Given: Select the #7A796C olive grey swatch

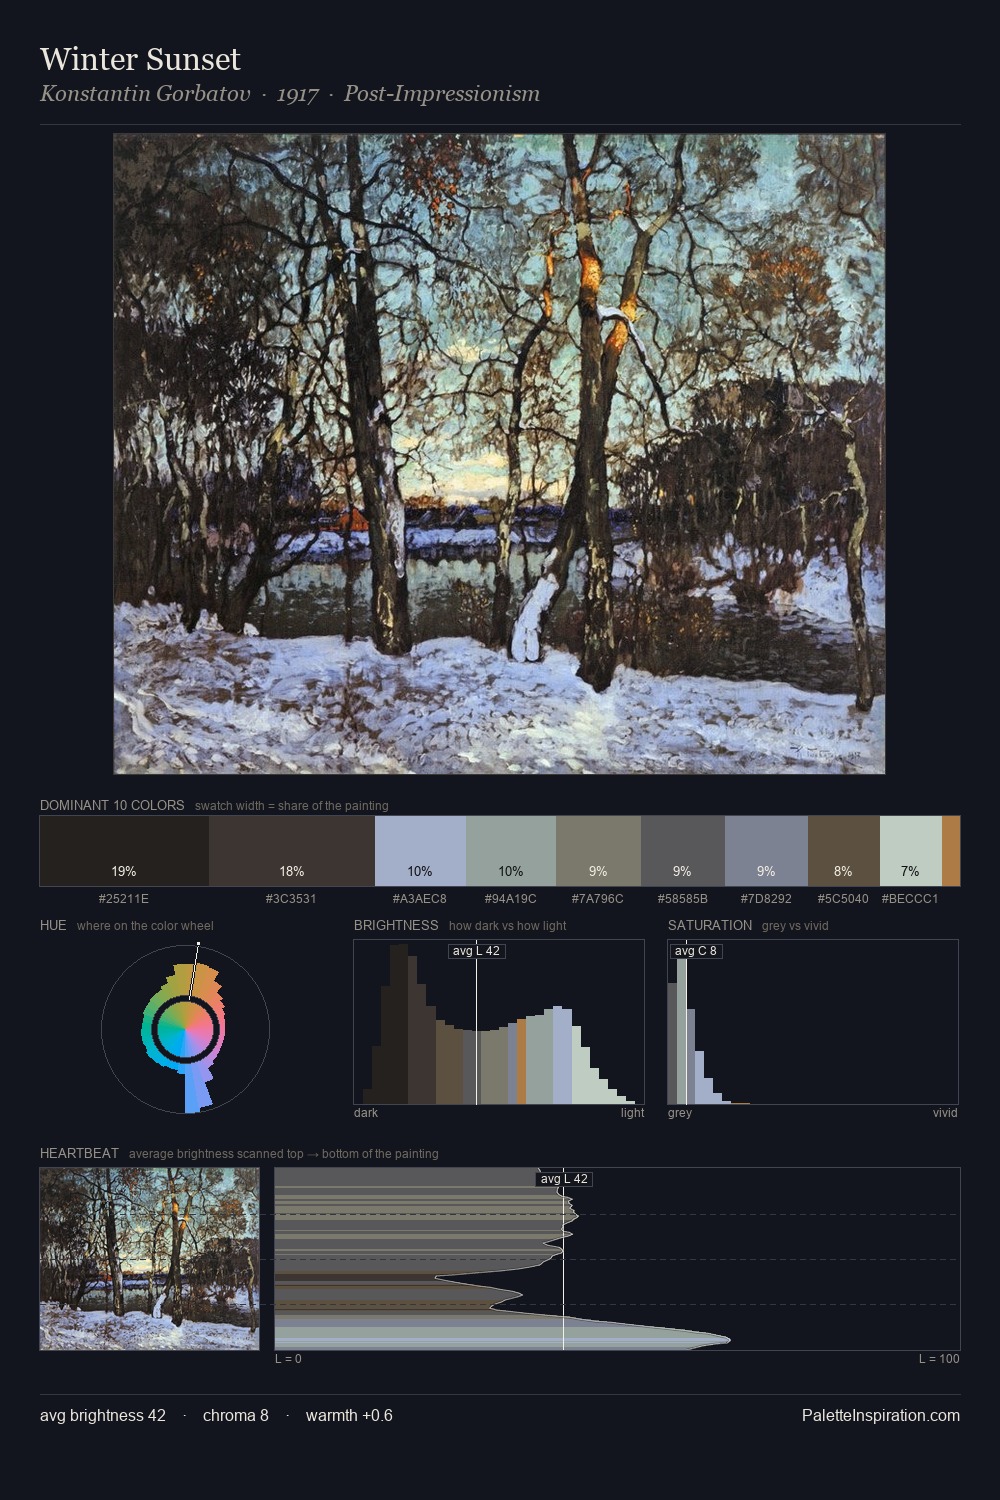Looking at the screenshot, I should 598,851.
